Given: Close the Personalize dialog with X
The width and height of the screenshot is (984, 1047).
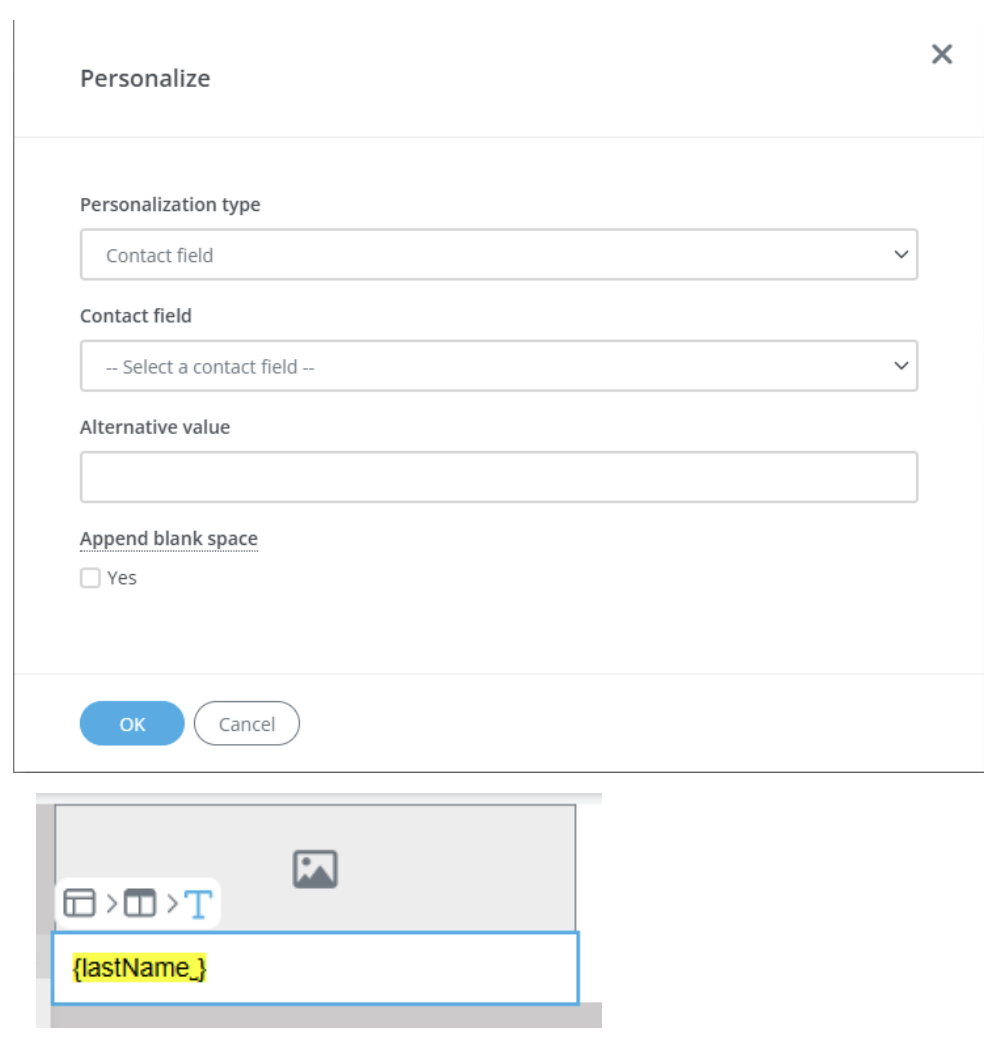Looking at the screenshot, I should [941, 54].
